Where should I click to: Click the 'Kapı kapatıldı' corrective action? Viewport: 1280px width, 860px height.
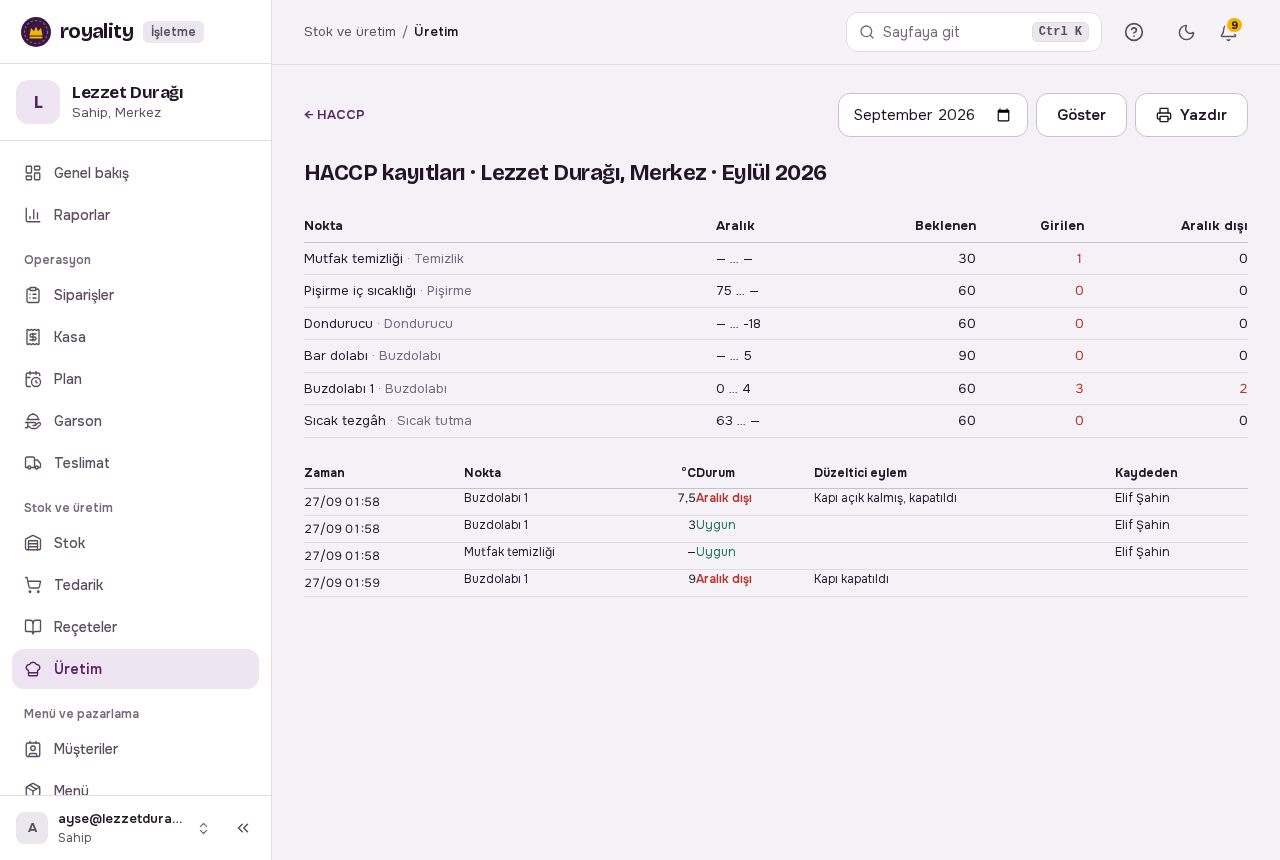[x=851, y=579]
